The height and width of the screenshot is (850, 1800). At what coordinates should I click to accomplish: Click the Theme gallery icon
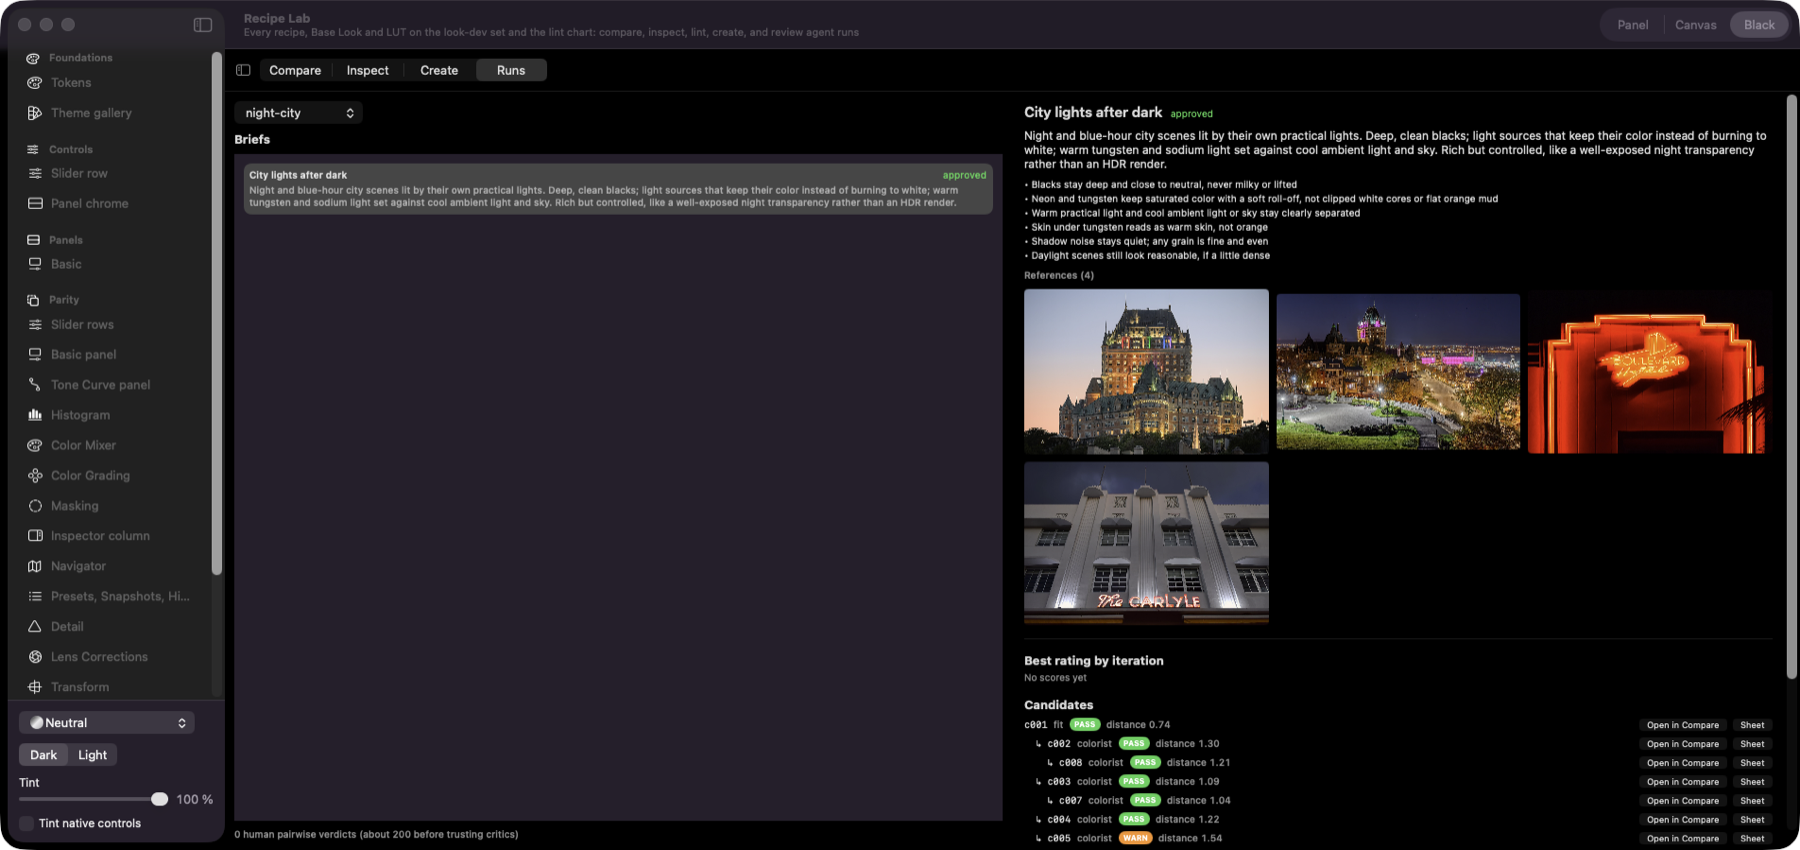[35, 113]
